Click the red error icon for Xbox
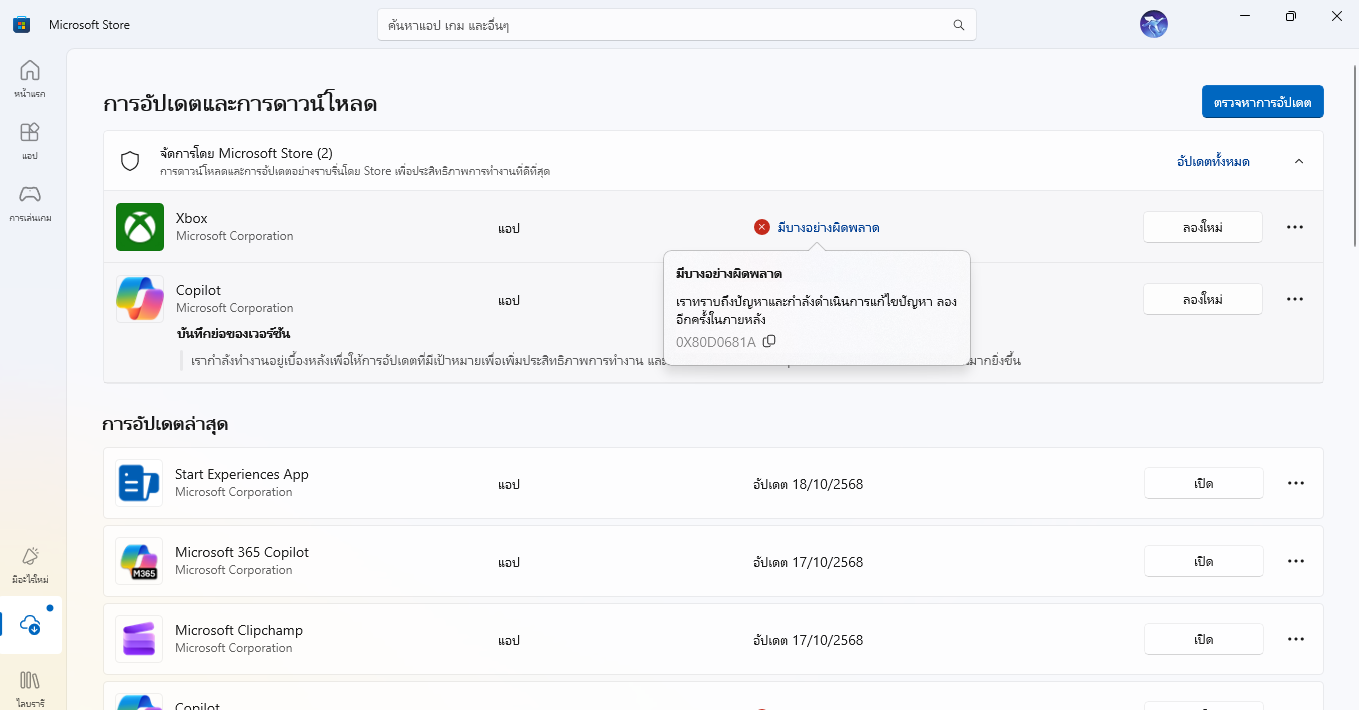The width and height of the screenshot is (1359, 710). pyautogui.click(x=762, y=227)
